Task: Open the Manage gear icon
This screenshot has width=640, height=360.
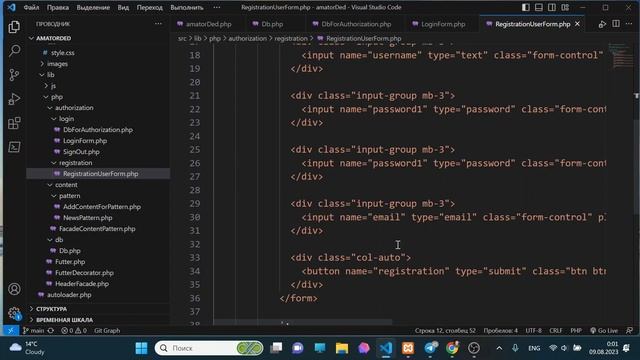Action: (14, 313)
